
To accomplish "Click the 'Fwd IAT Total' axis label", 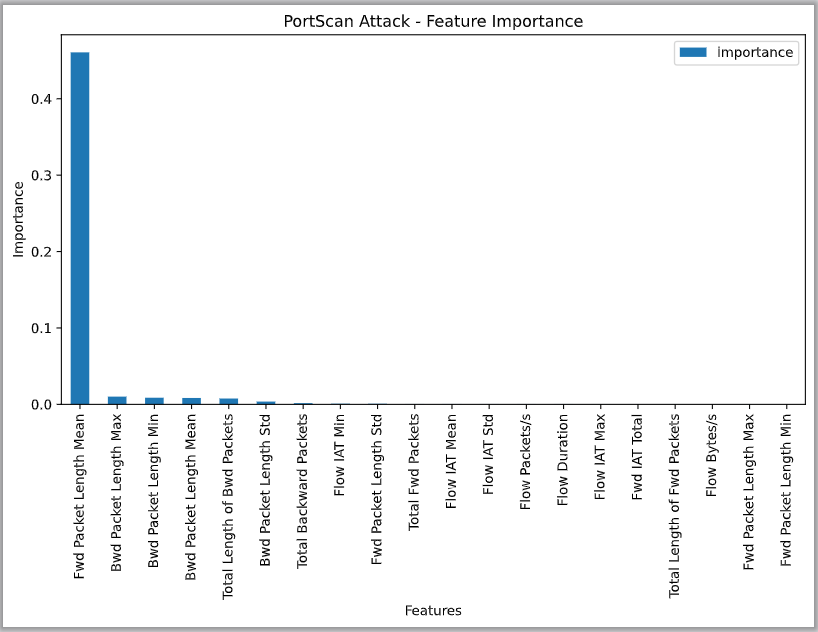I will pos(637,457).
